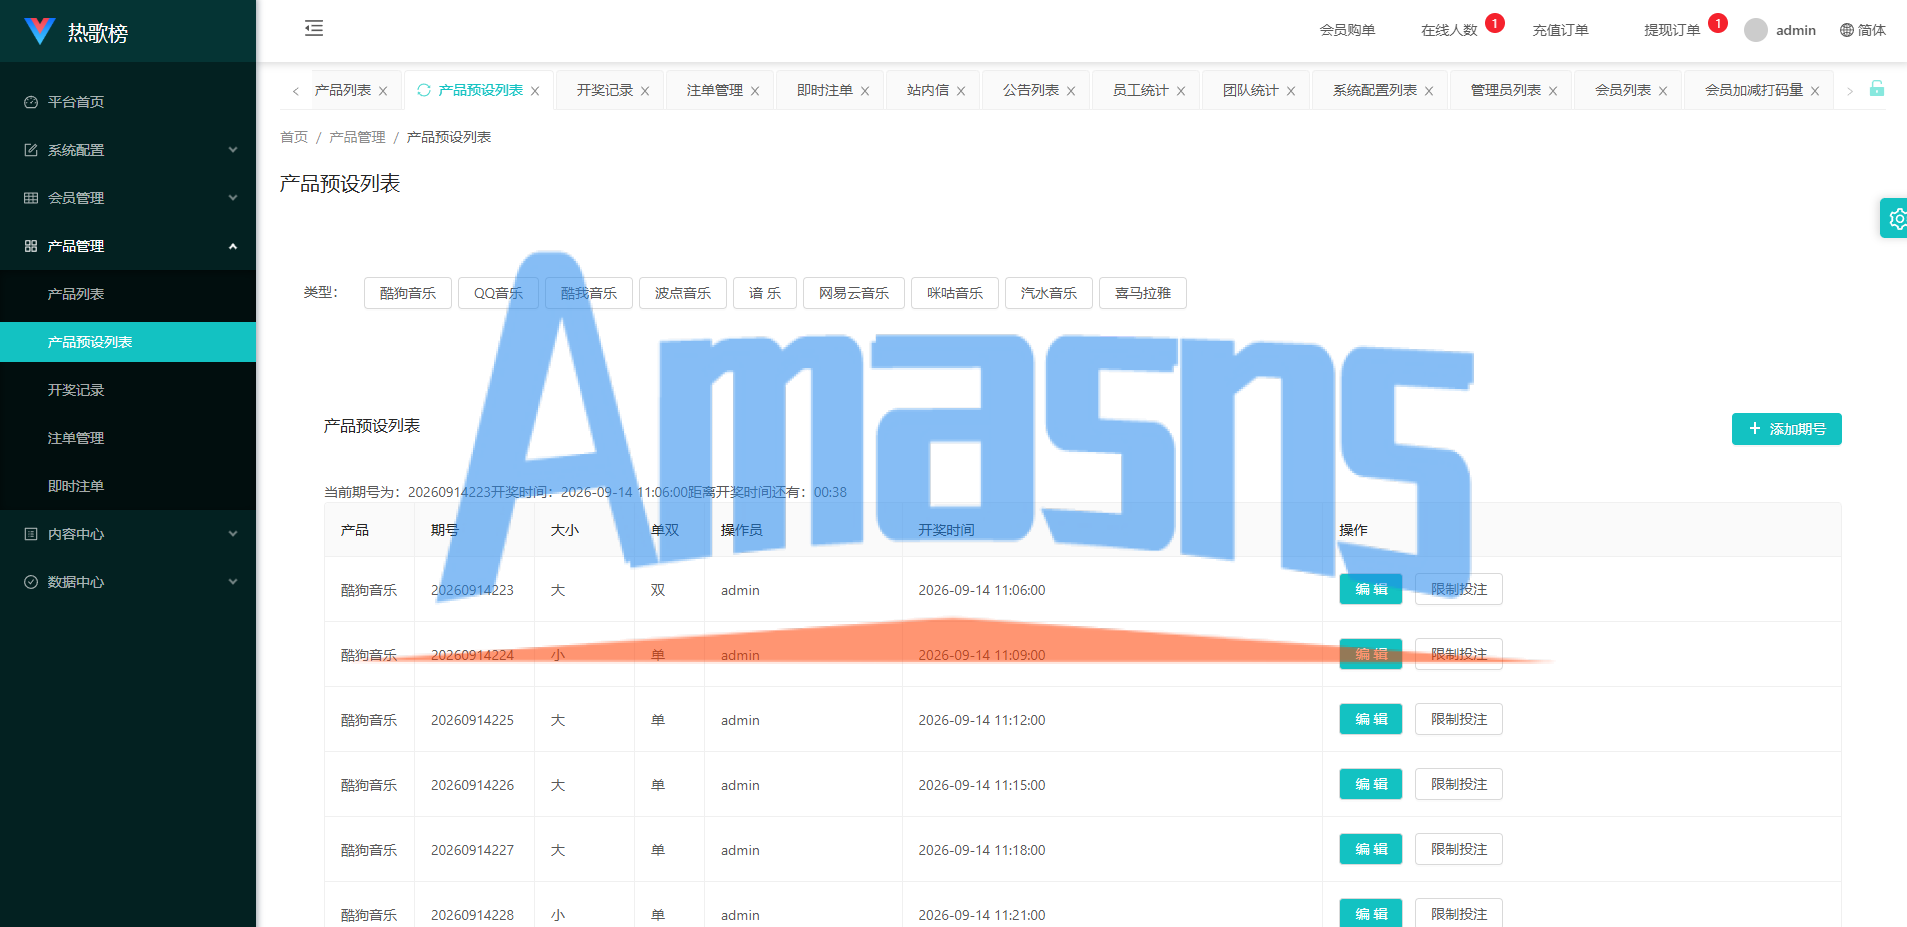Image resolution: width=1907 pixels, height=927 pixels.
Task: Switch to the 公告列表 tab
Action: click(1031, 90)
